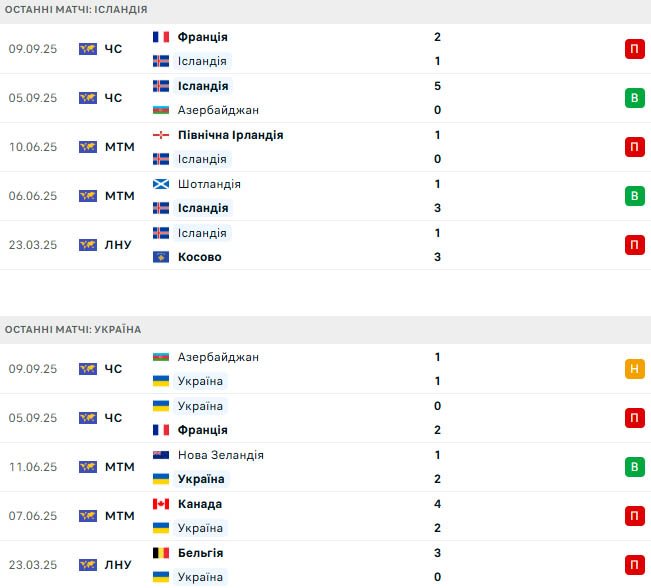This screenshot has height=588, width=651.
Task: Click the Kosovo flag icon
Action: pos(161,257)
